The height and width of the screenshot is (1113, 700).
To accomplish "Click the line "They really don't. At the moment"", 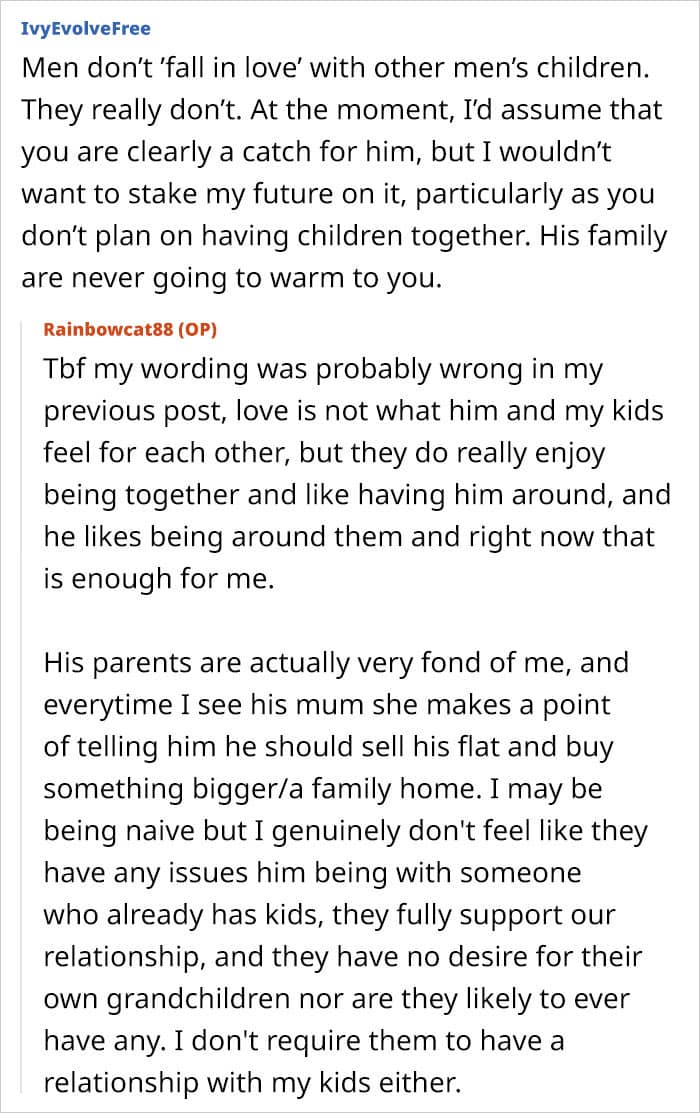I will pyautogui.click(x=343, y=113).
